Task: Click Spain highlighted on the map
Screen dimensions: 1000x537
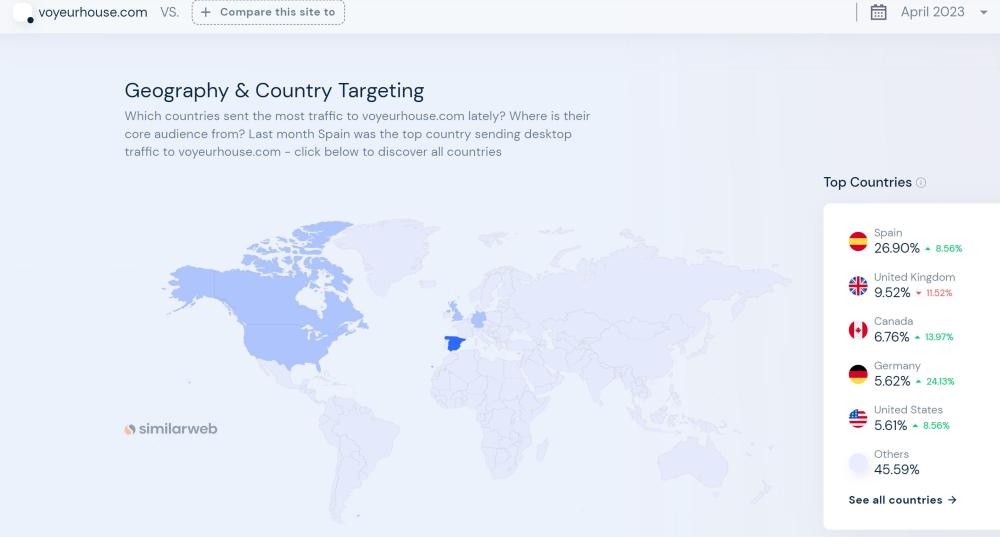Action: tap(455, 344)
